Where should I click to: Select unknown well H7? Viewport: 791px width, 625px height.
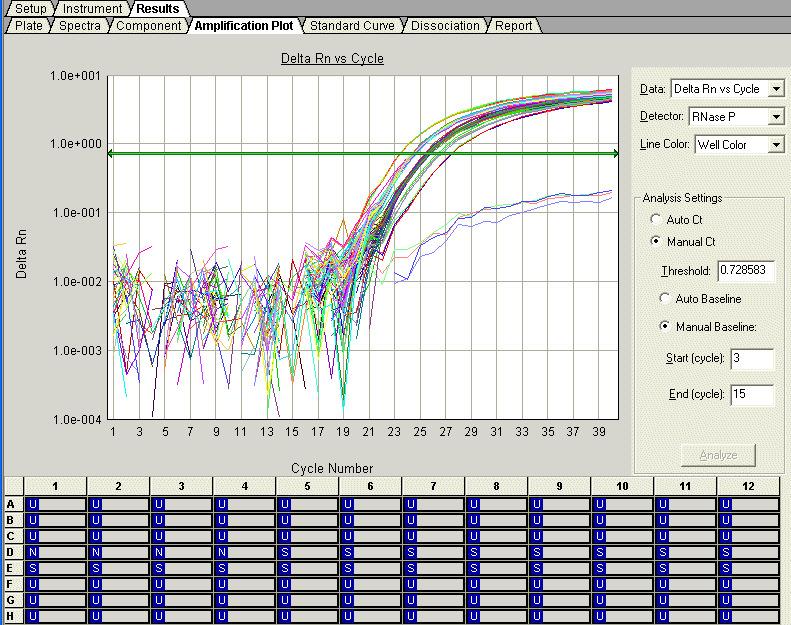click(x=433, y=616)
